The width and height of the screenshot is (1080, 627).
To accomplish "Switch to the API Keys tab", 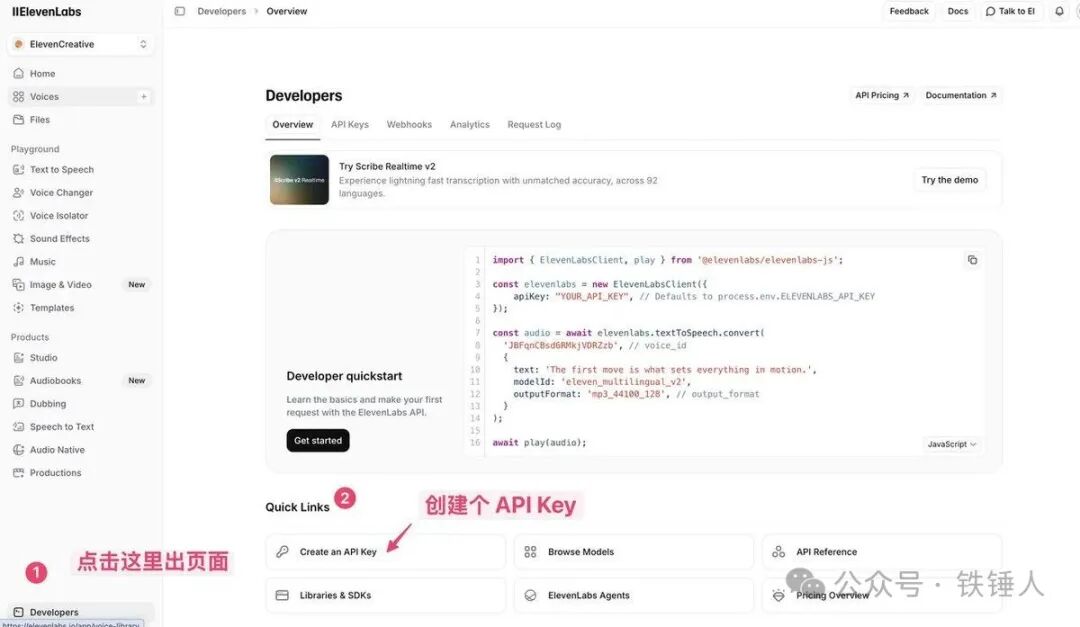I will [350, 125].
